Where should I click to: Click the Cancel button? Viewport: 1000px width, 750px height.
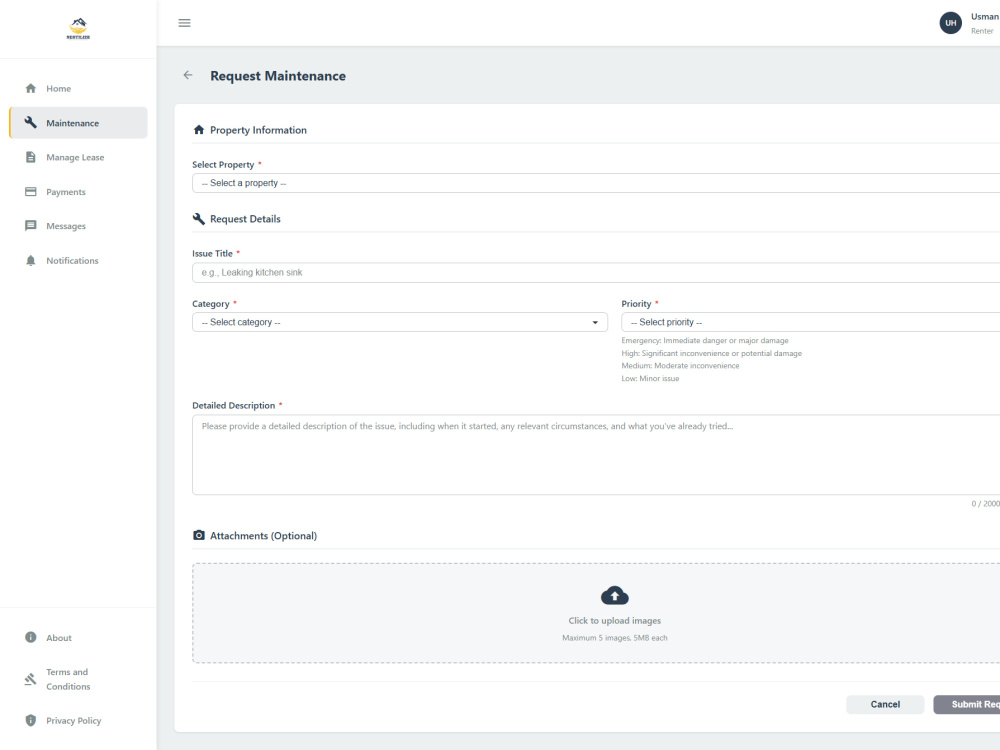885,704
